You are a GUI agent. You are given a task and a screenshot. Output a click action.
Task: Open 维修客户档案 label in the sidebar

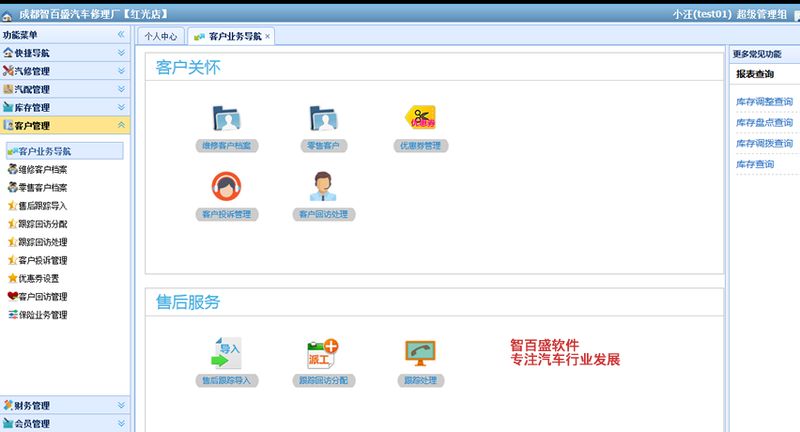tap(43, 169)
